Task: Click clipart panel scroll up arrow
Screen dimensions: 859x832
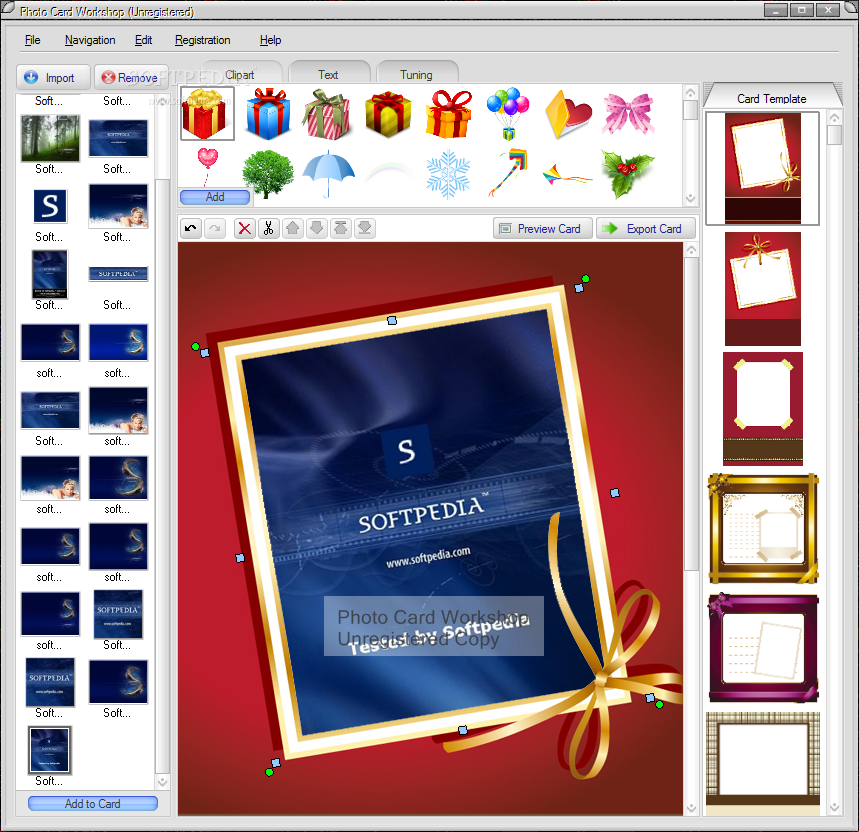Action: pyautogui.click(x=690, y=93)
